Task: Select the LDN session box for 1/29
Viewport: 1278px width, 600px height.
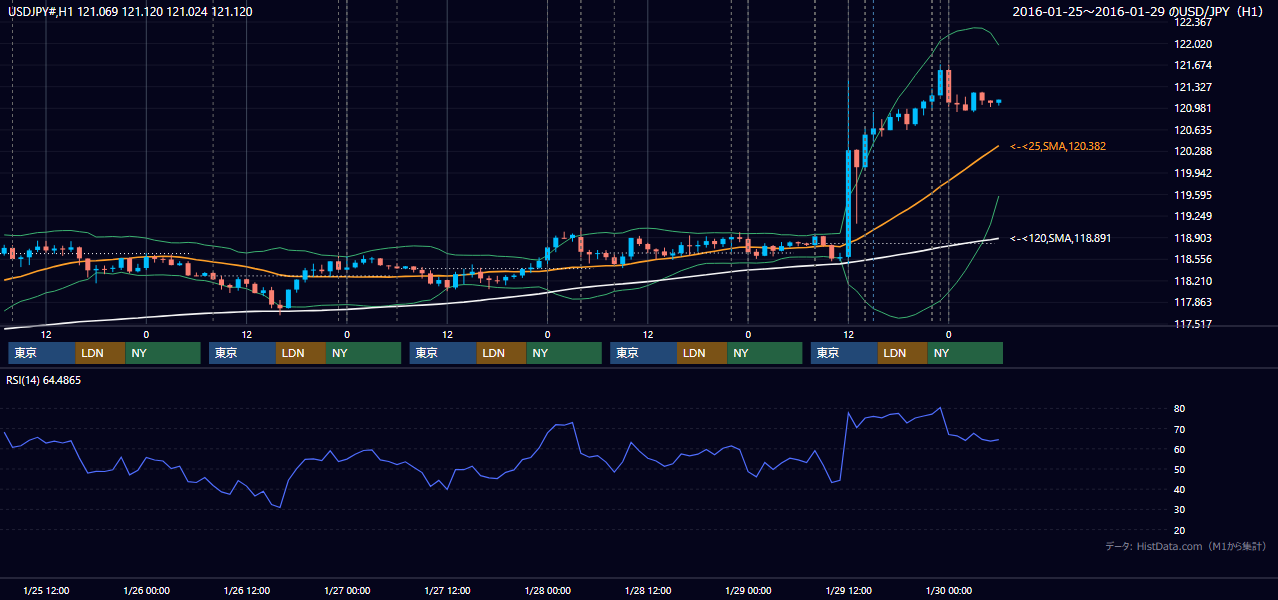Action: point(903,353)
